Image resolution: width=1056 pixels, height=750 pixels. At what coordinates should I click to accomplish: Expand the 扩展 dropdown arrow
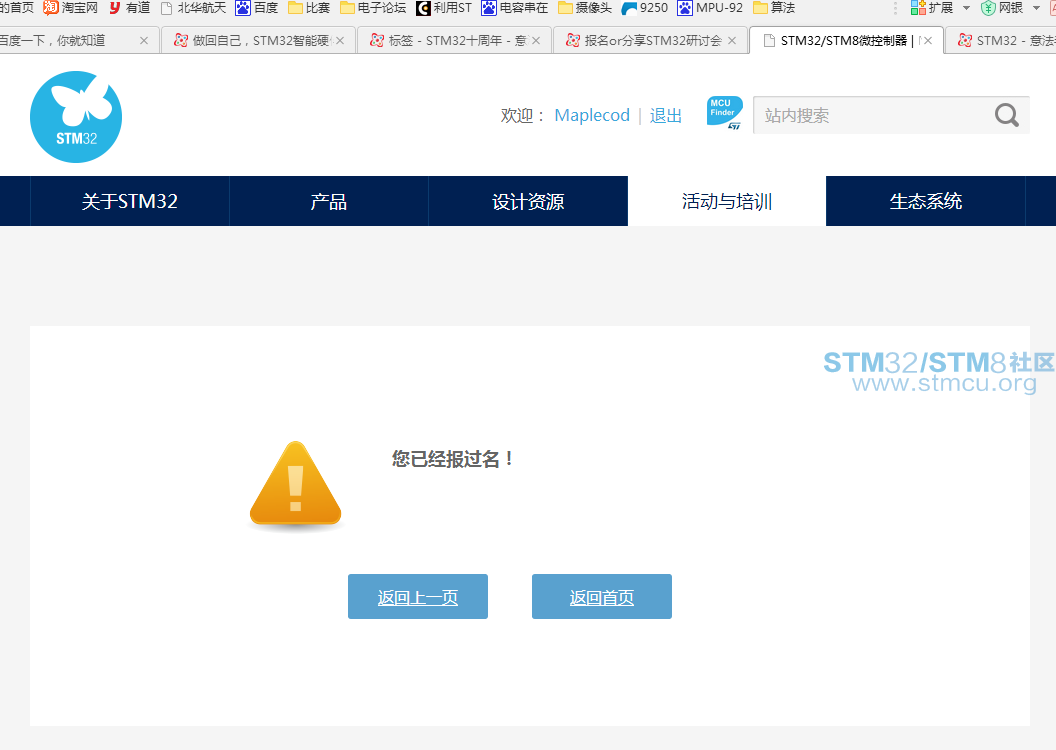[966, 8]
